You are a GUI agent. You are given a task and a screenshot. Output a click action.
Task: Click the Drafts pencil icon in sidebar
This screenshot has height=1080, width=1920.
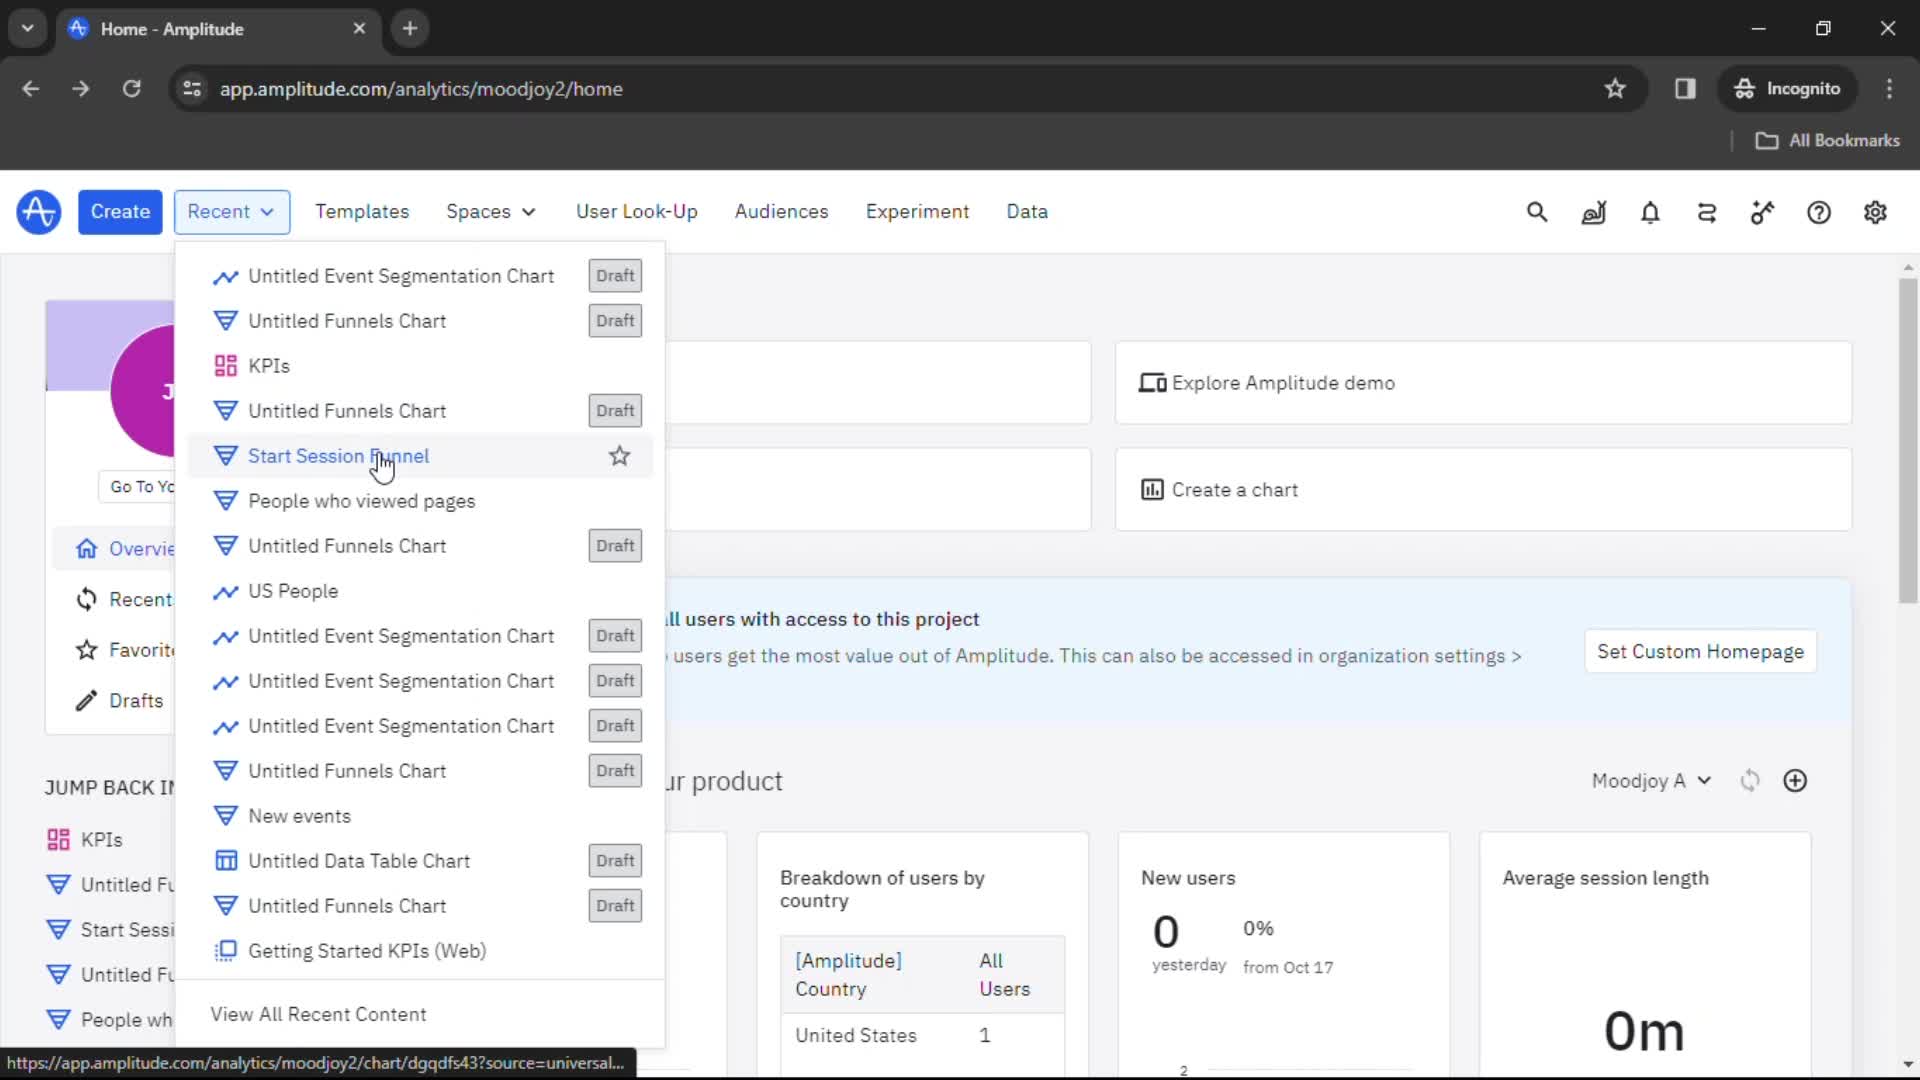pyautogui.click(x=87, y=701)
